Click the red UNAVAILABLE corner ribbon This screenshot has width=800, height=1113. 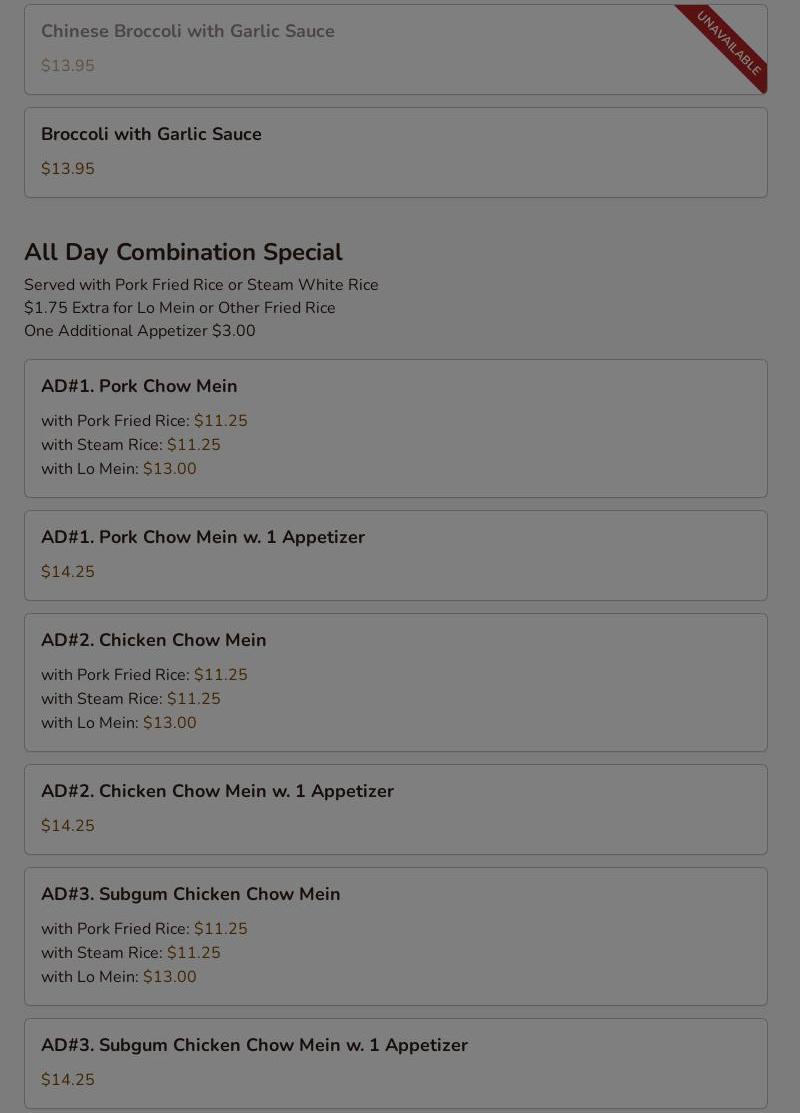click(x=730, y=43)
